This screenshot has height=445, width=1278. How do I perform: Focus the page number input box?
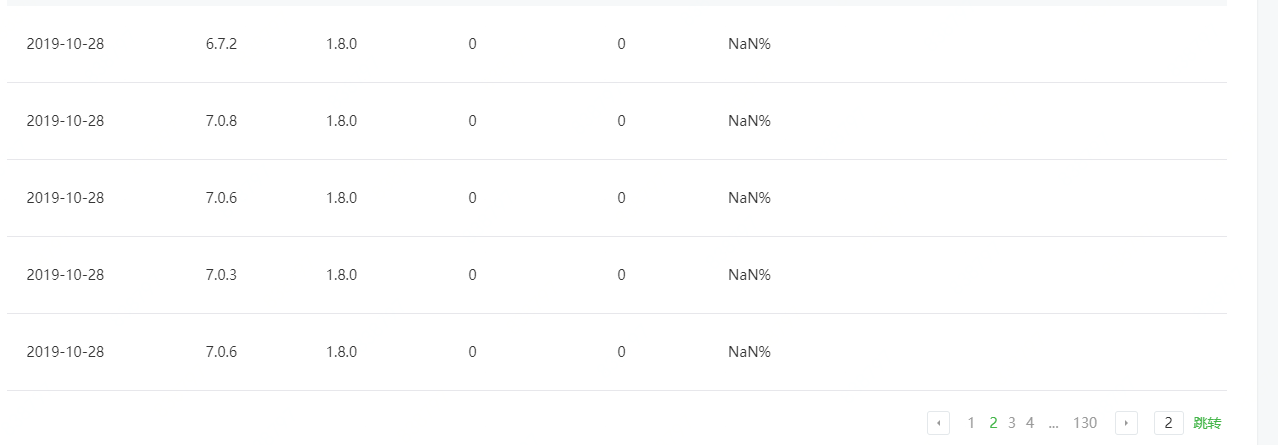click(1168, 423)
